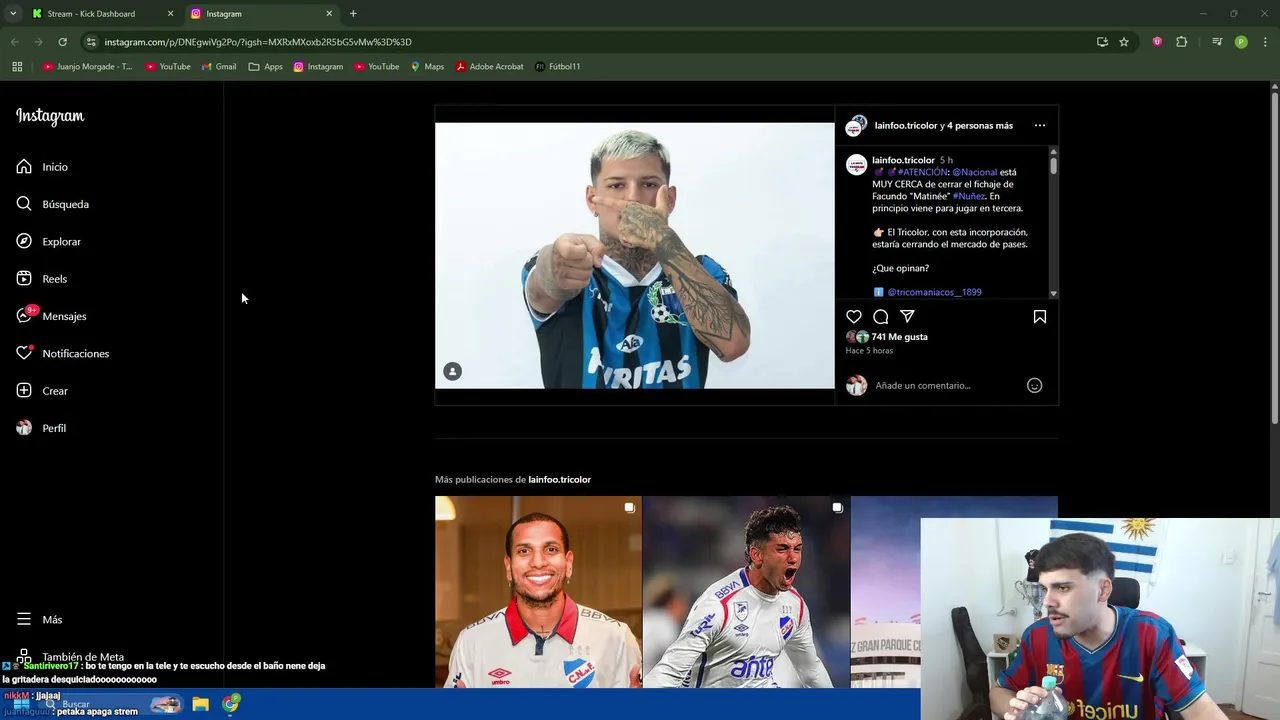Like the post with heart icon
The width and height of the screenshot is (1280, 720).
854,317
